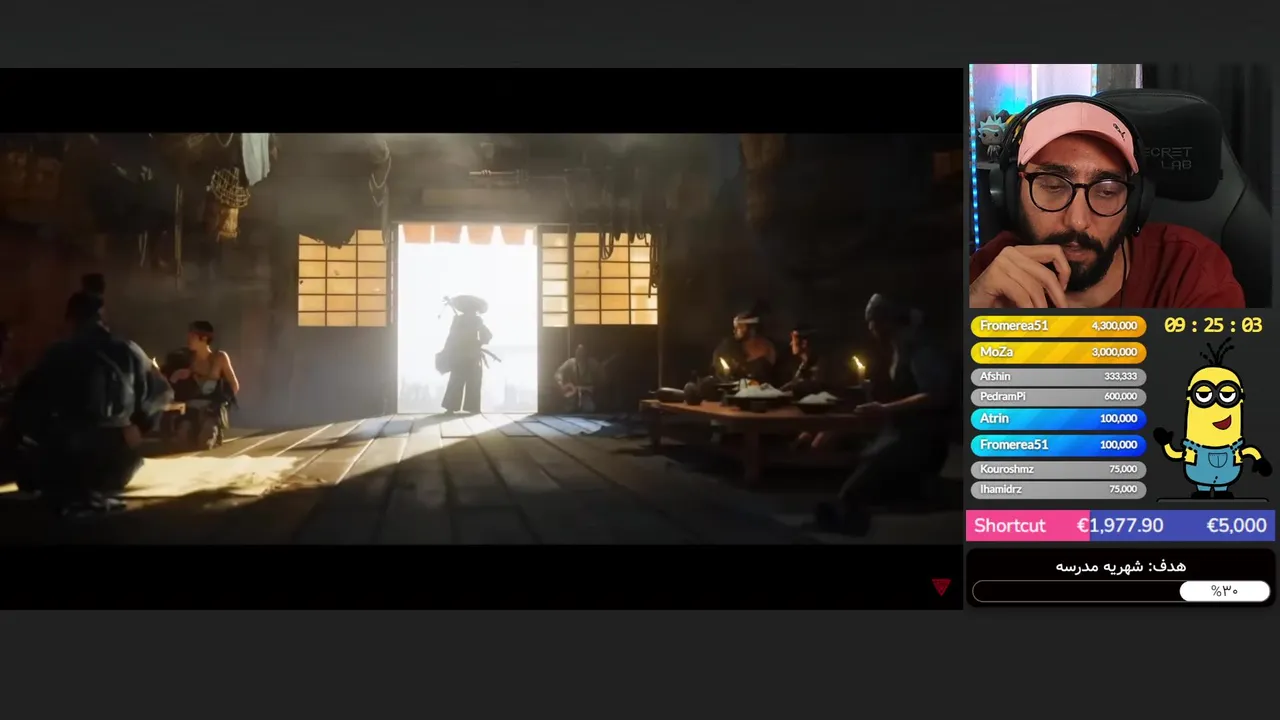Click the 4,300,000 donation amount

point(1114,326)
